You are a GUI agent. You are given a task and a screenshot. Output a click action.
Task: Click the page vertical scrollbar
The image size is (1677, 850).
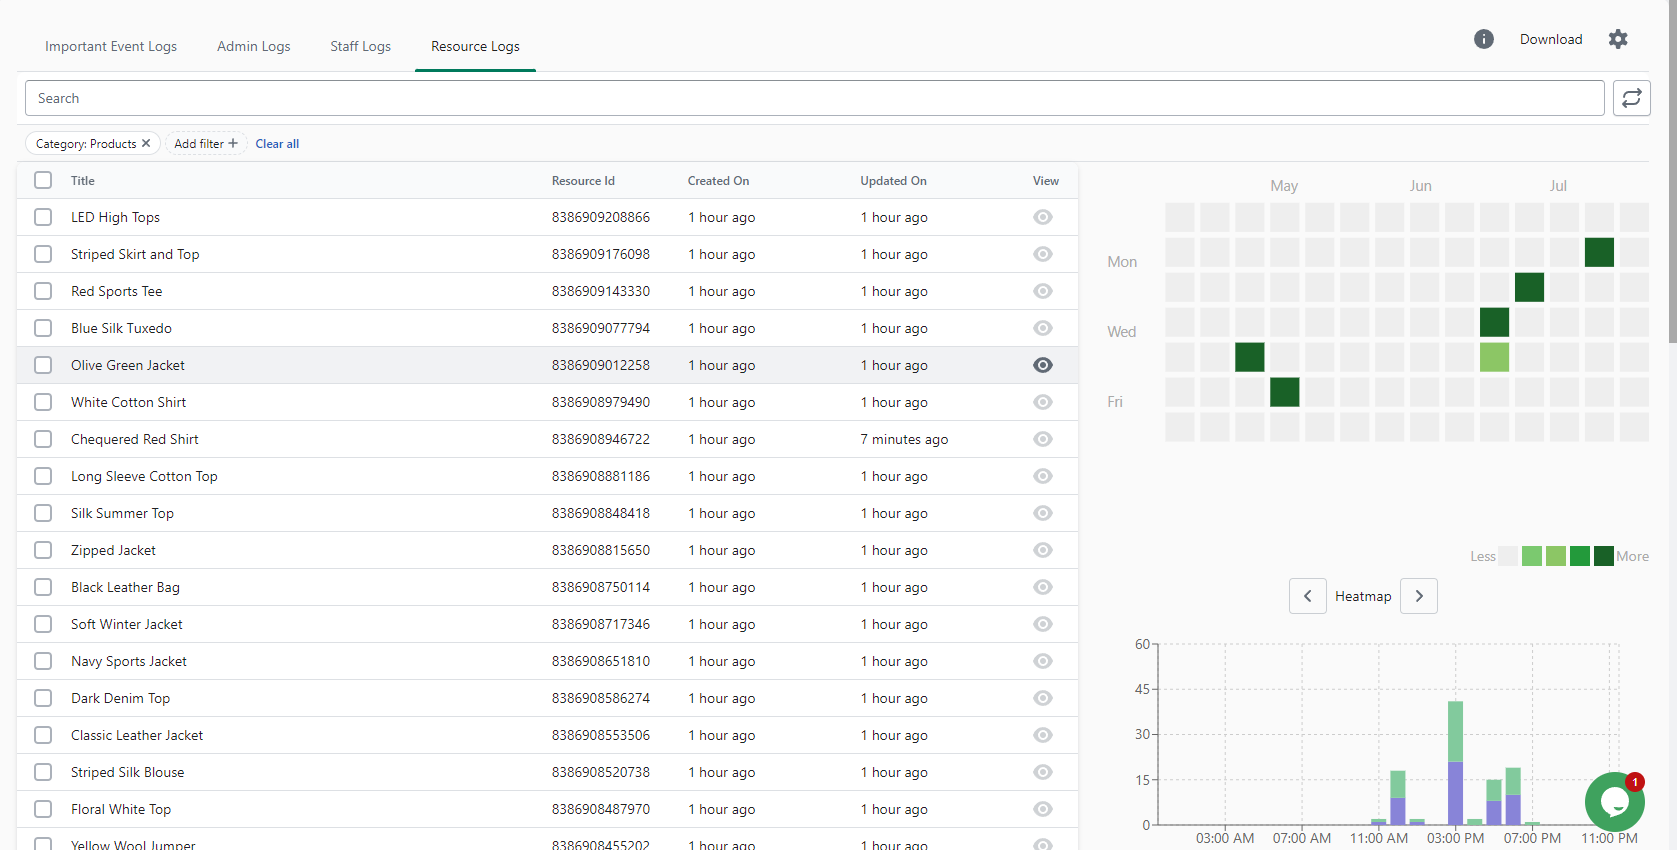[1672, 172]
